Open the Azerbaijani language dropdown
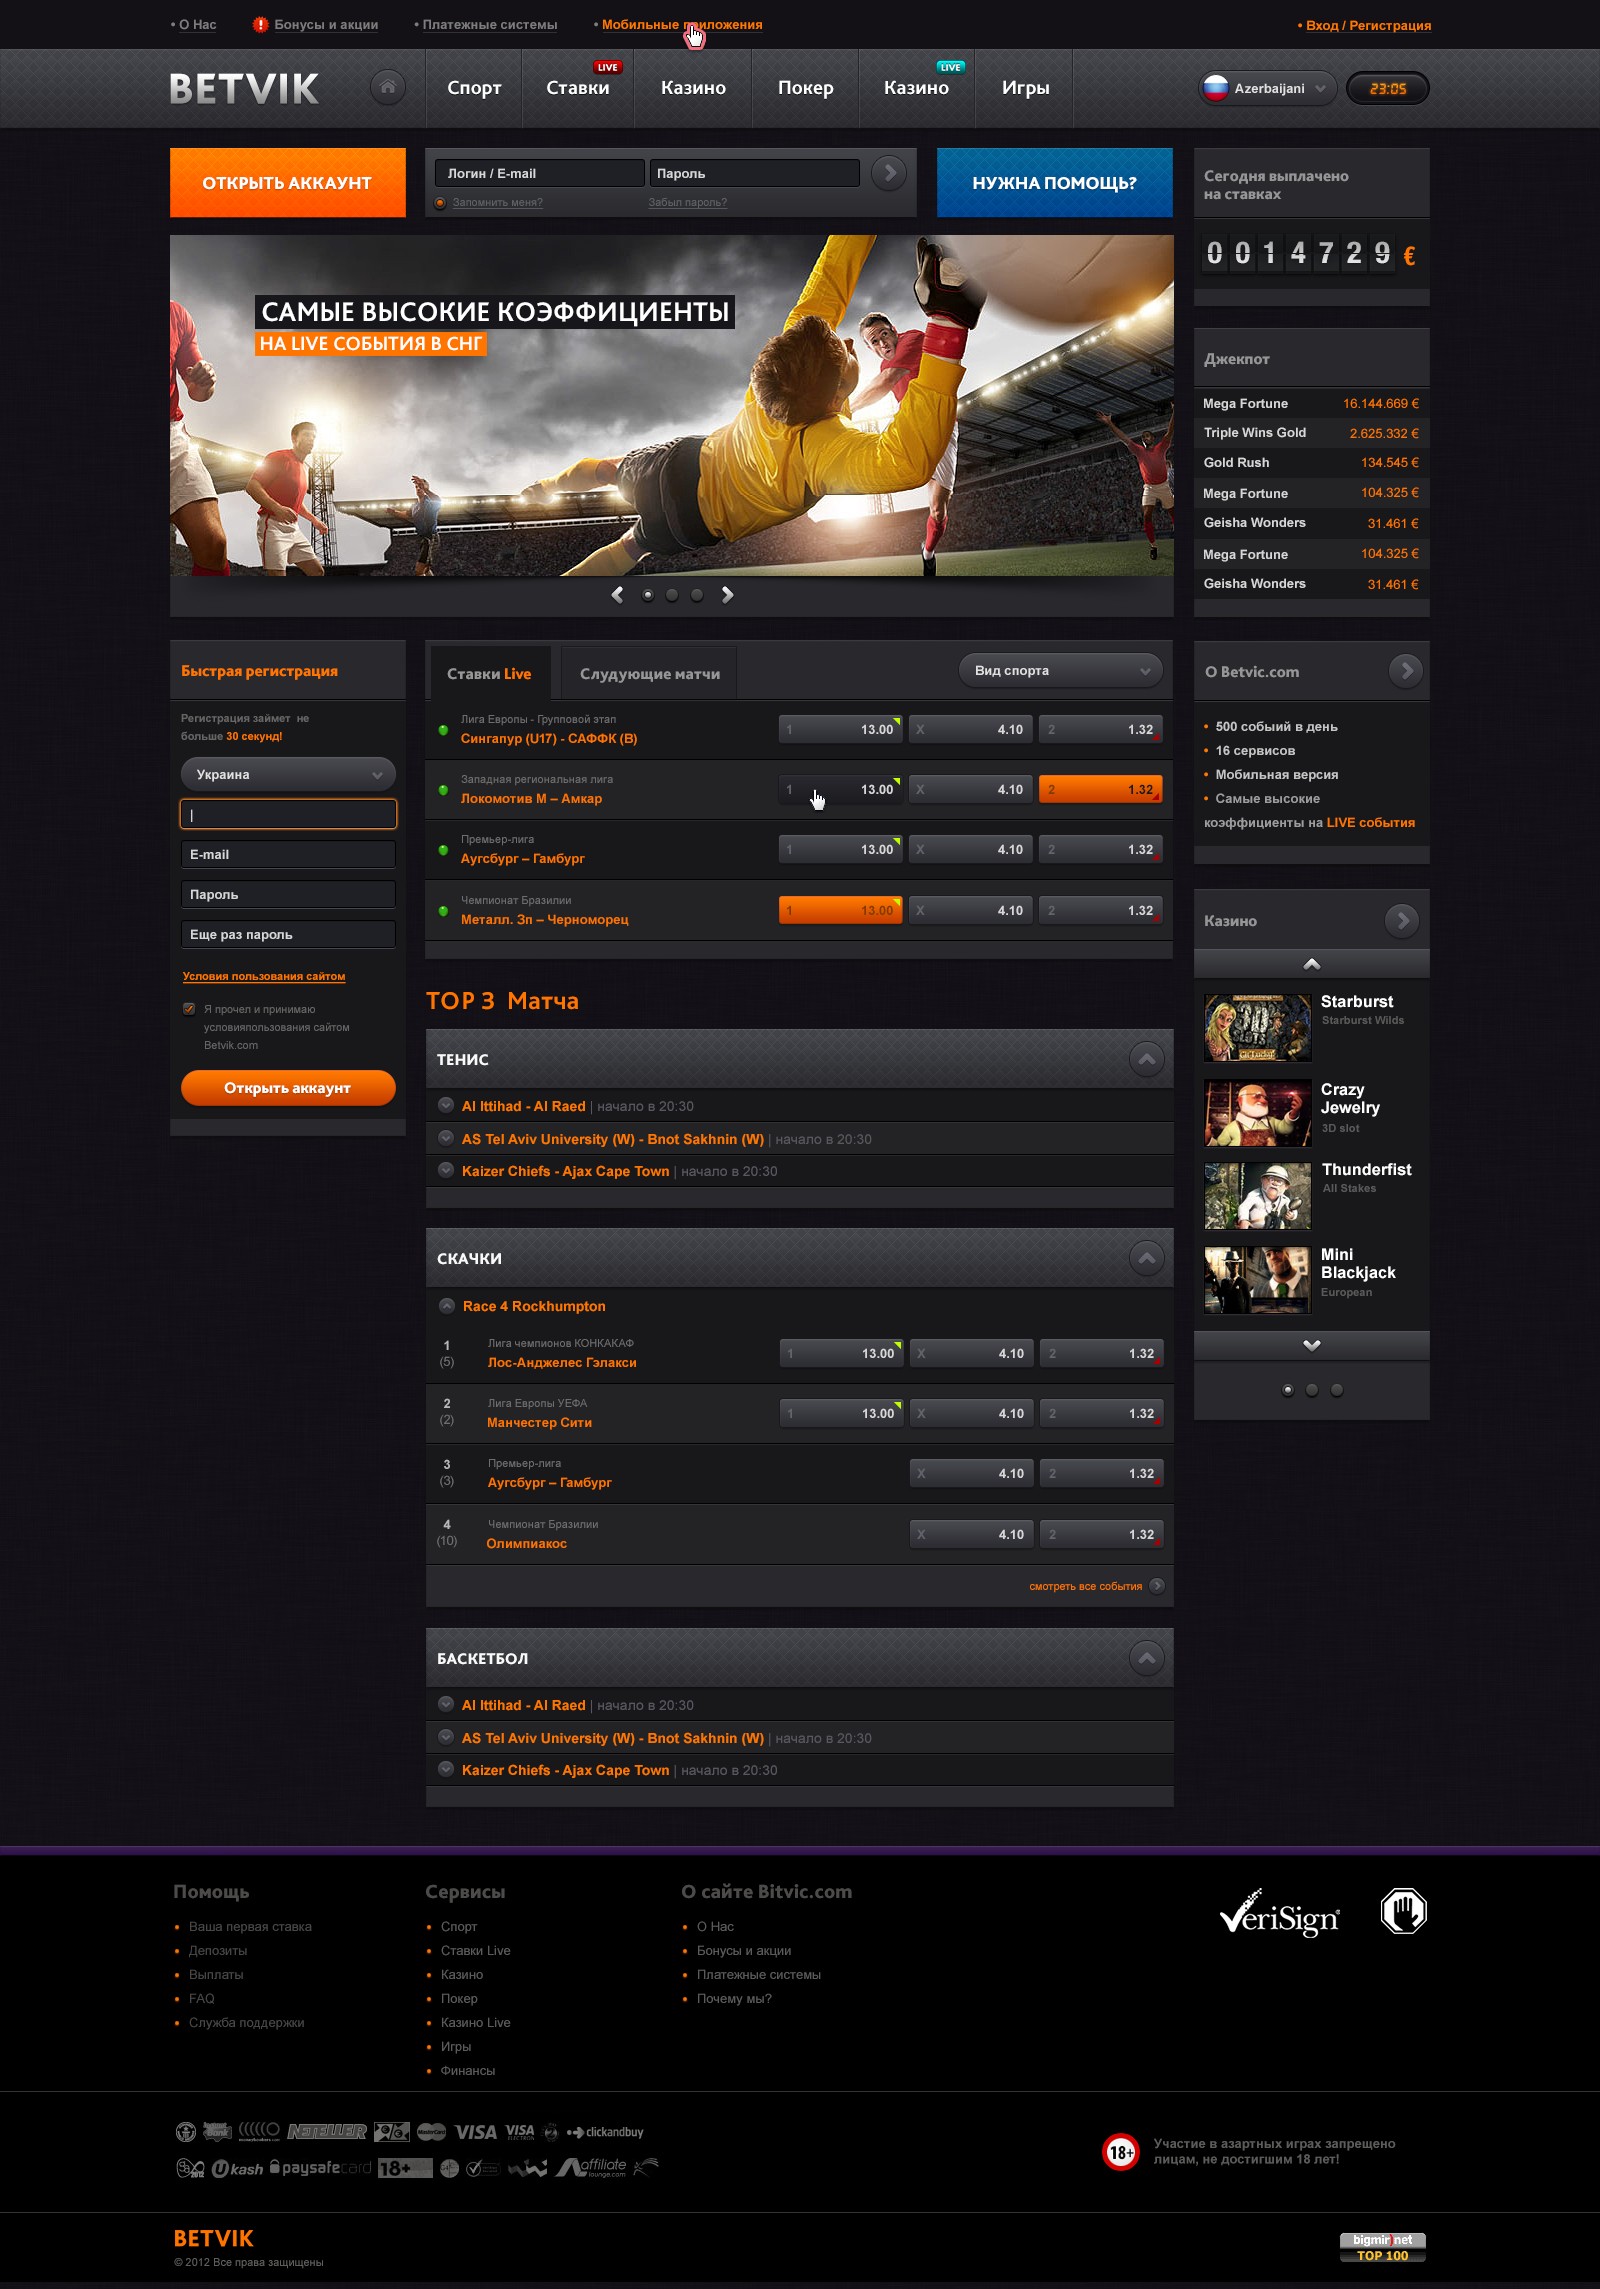 pyautogui.click(x=1267, y=88)
